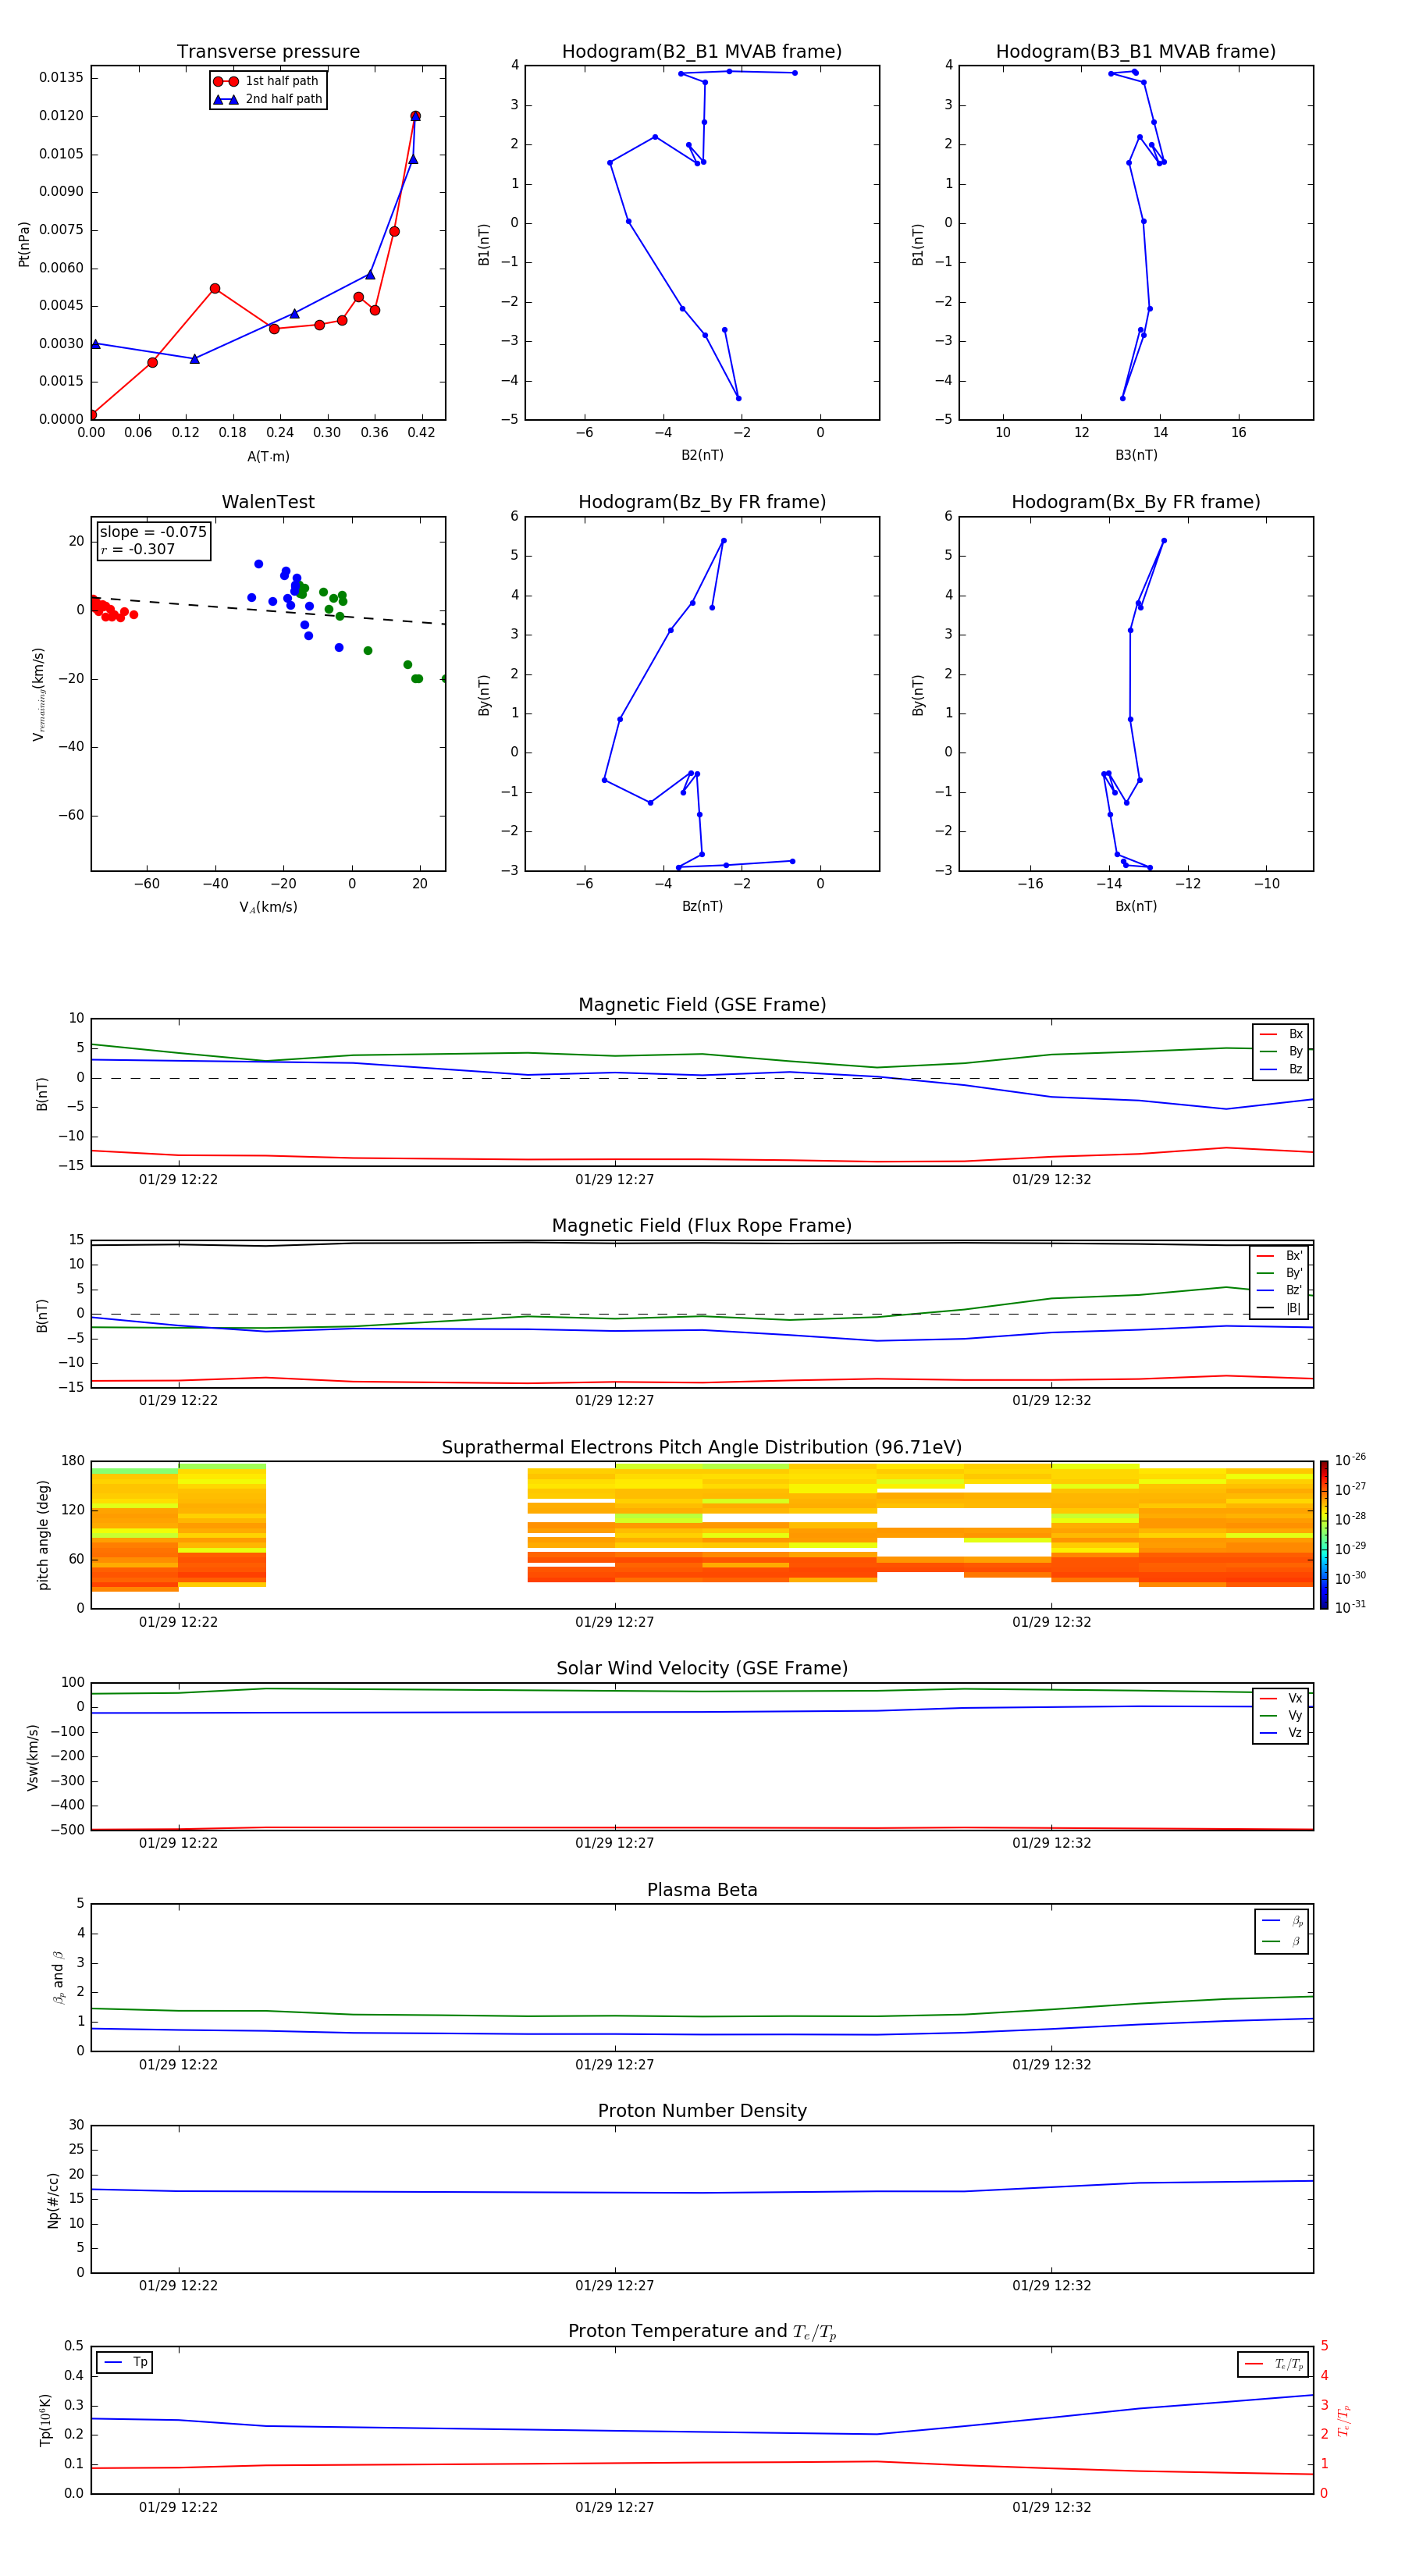Click the "Hodogram(Bz_By FR frame)" title

click(x=702, y=502)
